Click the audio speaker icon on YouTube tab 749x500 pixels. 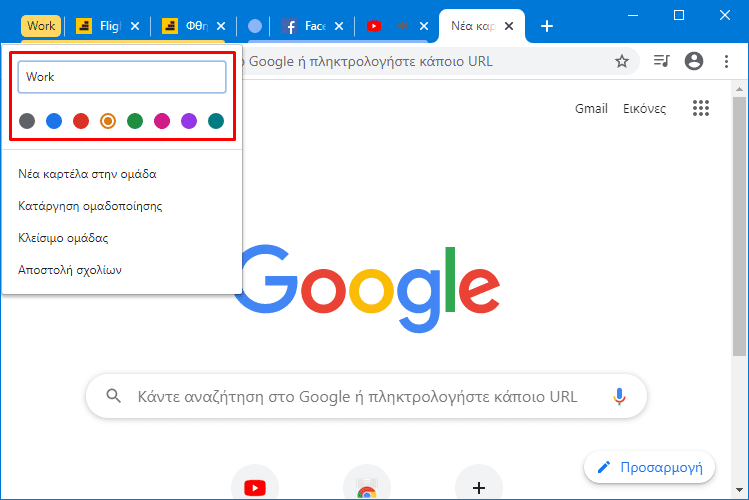click(403, 26)
